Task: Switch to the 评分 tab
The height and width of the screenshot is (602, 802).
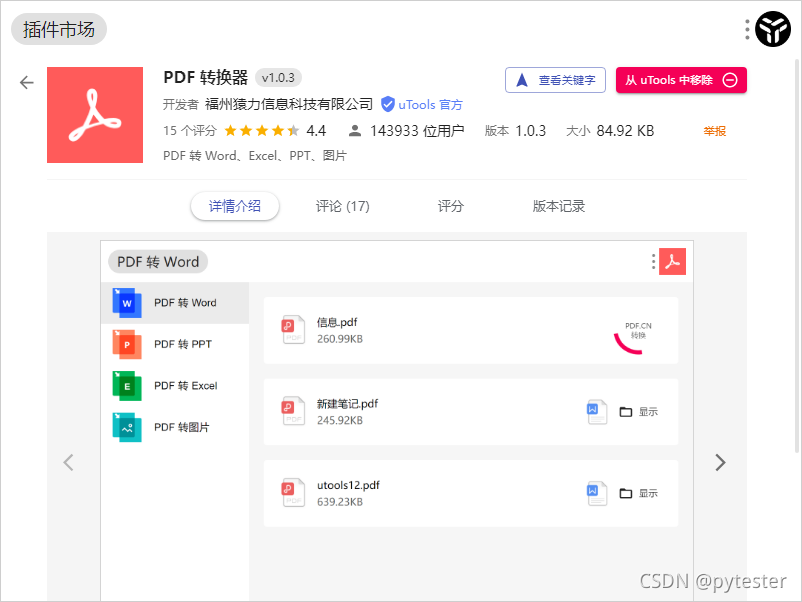Action: [x=450, y=206]
